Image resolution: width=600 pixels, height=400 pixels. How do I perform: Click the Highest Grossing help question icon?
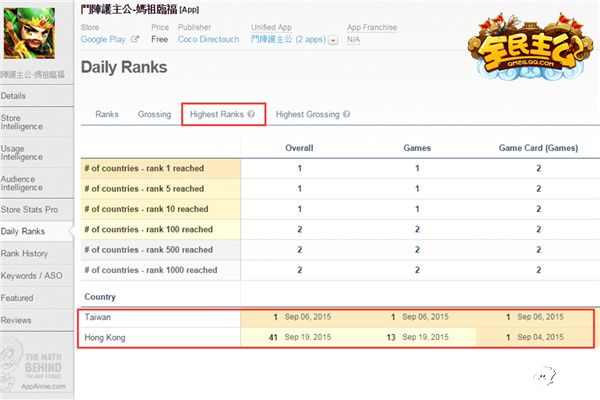click(346, 114)
